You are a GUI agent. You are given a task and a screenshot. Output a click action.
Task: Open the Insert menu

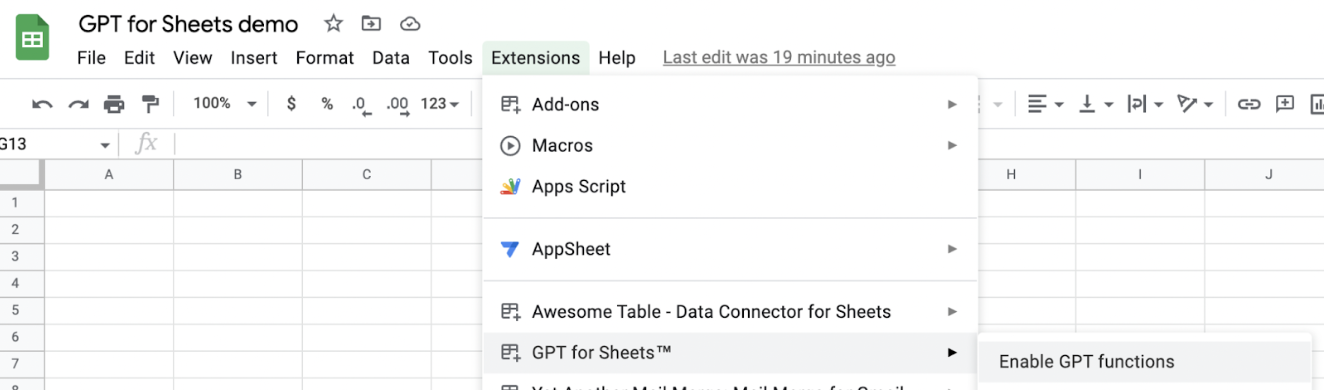(254, 58)
